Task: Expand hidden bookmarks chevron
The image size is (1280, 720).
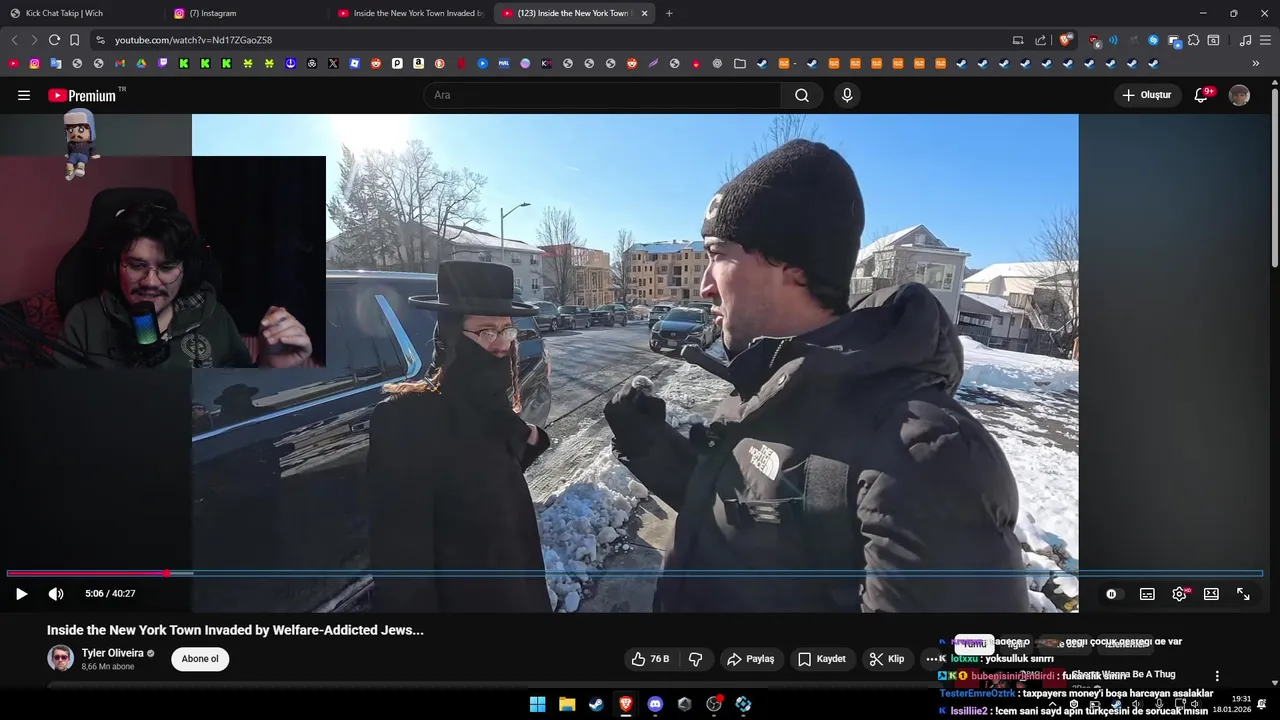Action: 1256,63
